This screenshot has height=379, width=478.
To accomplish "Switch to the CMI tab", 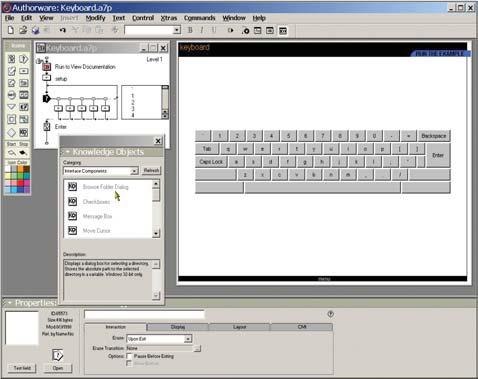I will point(302,327).
